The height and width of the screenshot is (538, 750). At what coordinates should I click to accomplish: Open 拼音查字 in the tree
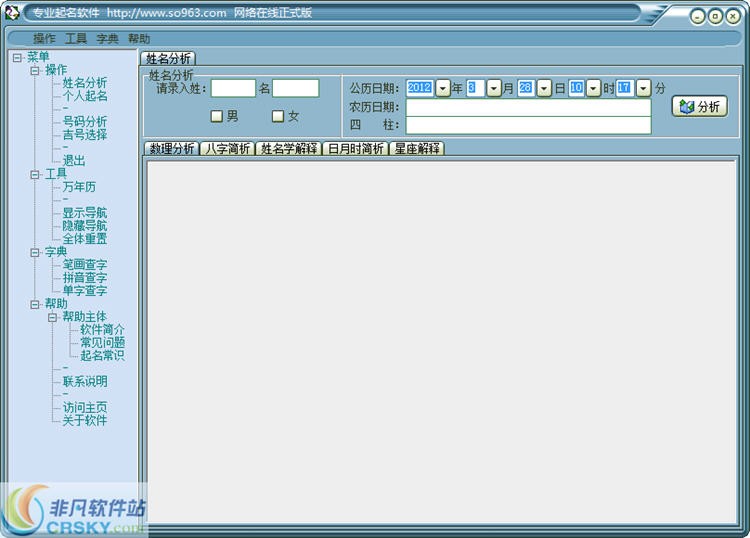pos(85,277)
